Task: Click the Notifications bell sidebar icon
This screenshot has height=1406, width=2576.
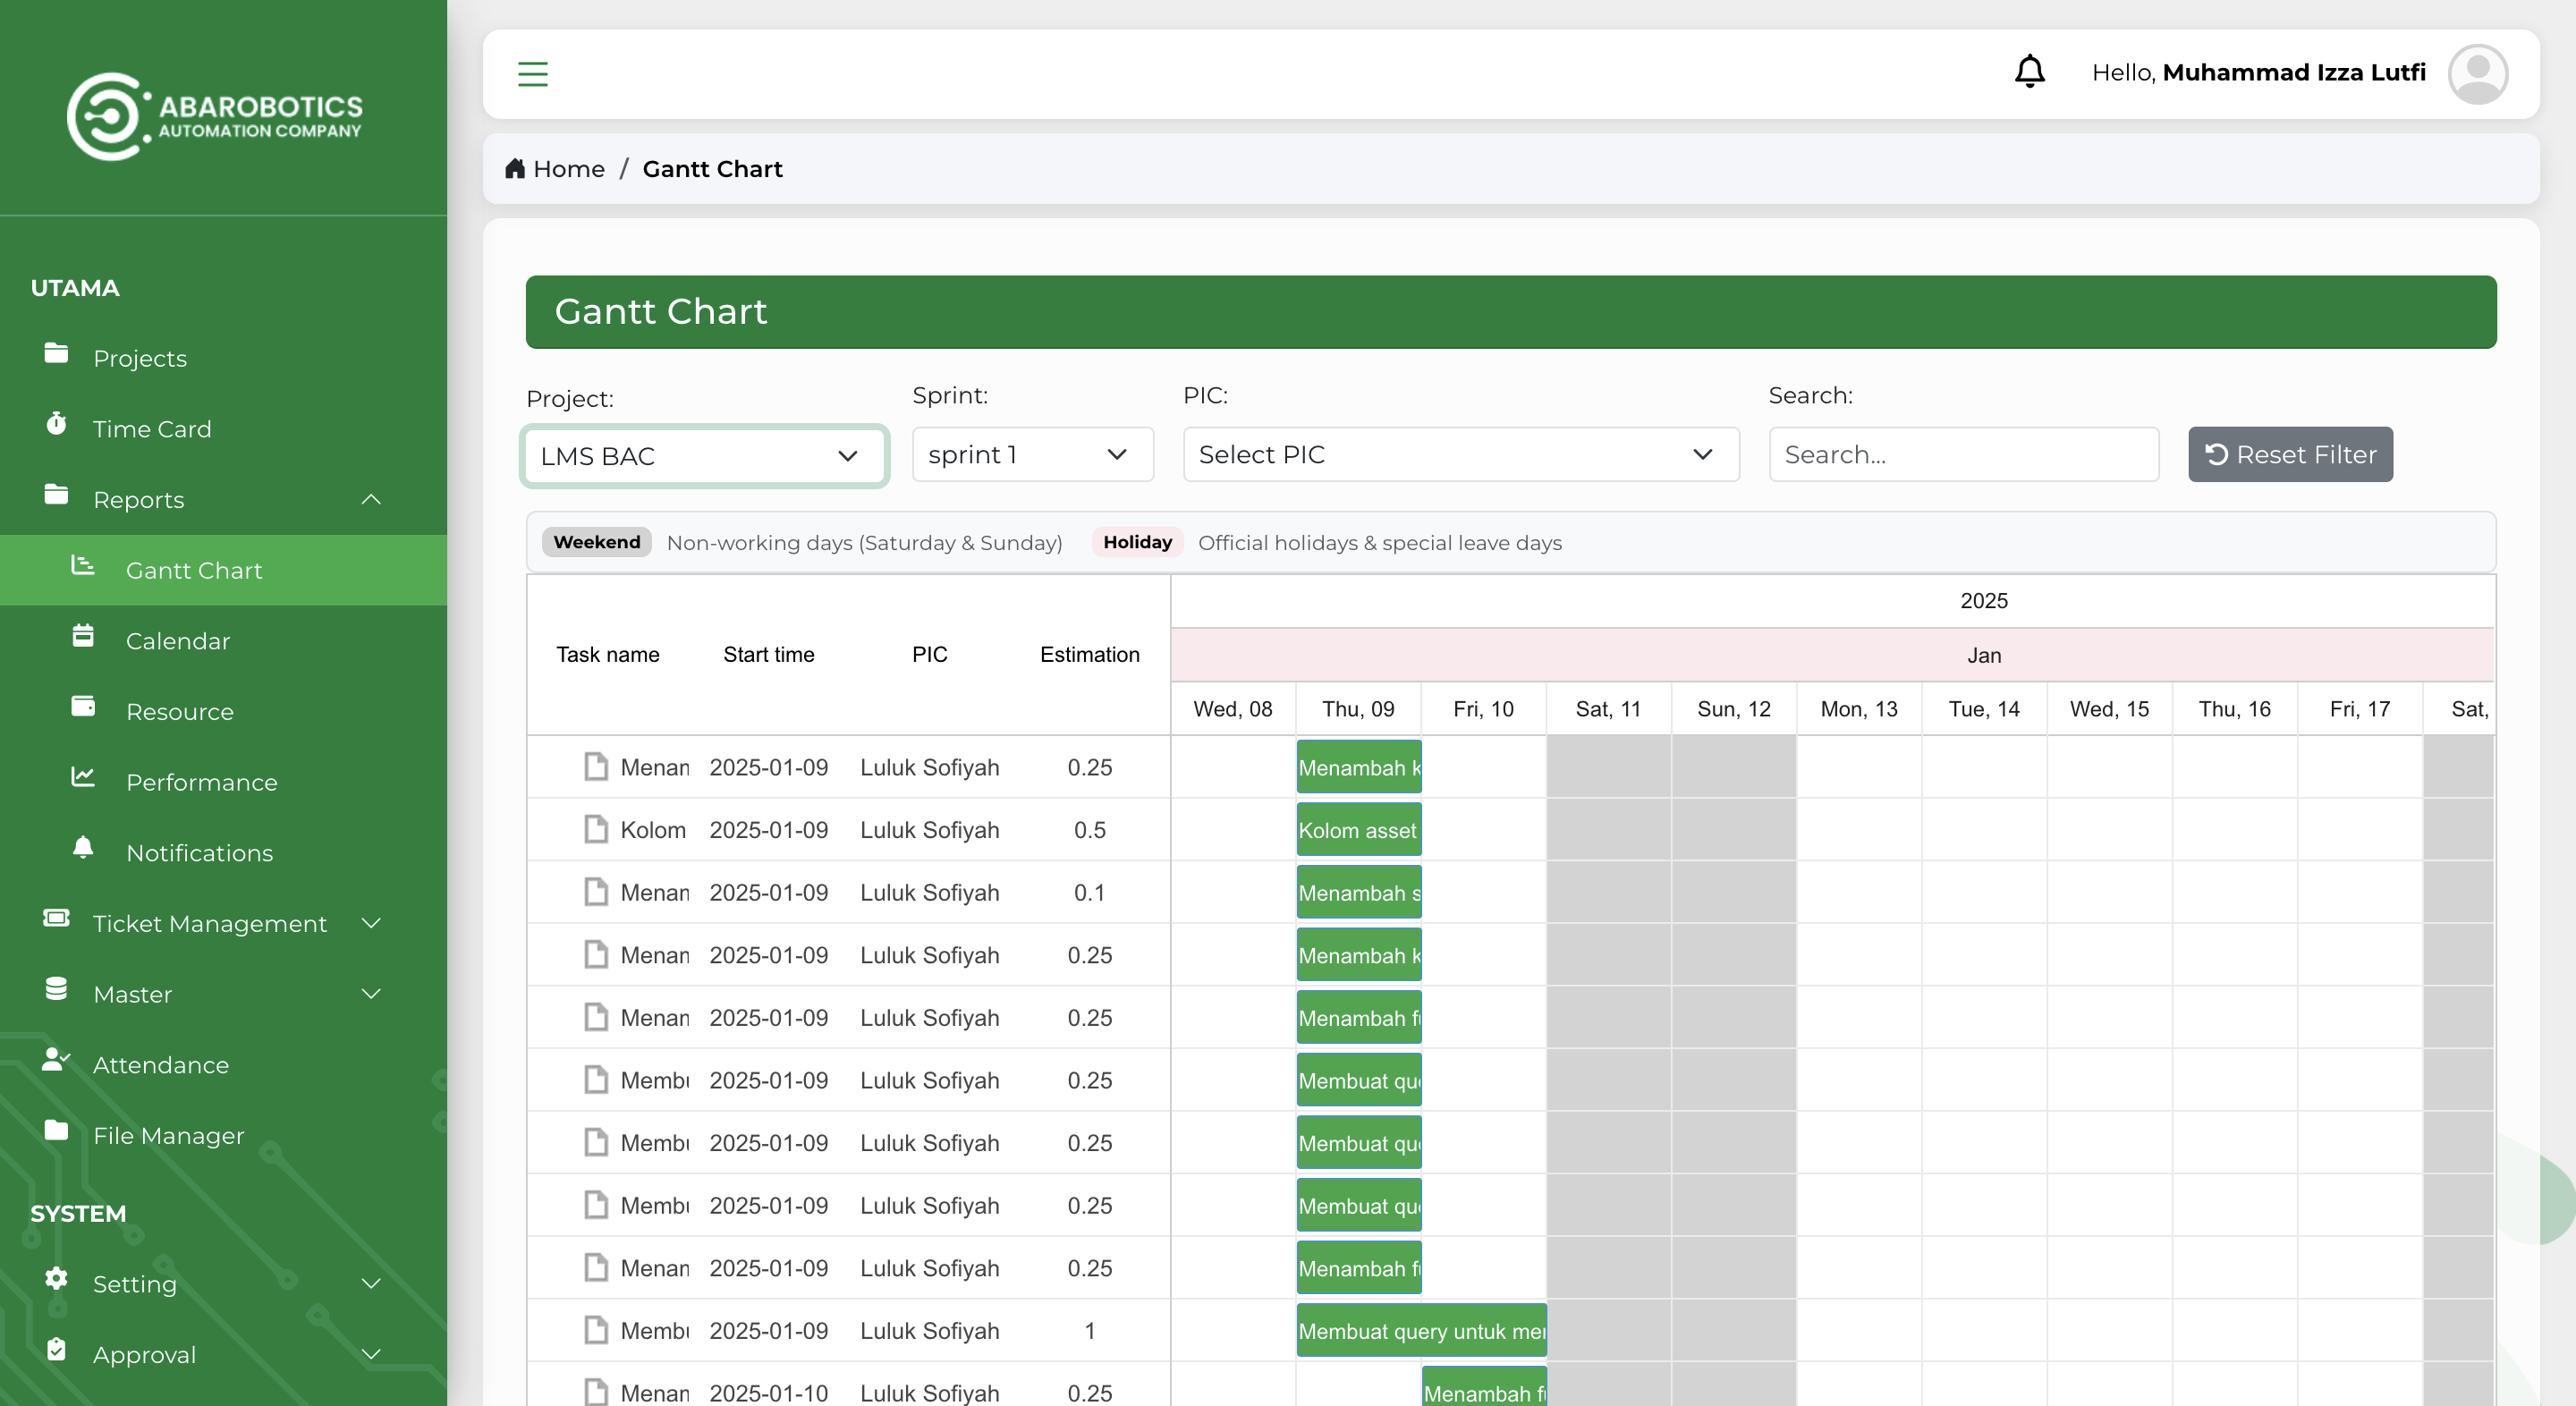Action: click(x=83, y=848)
